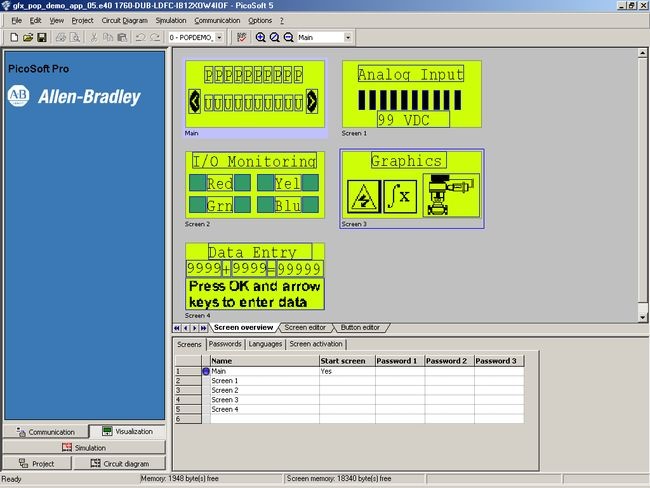This screenshot has height=488, width=650.
Task: Switch to the Screen editor tab
Action: pos(306,327)
